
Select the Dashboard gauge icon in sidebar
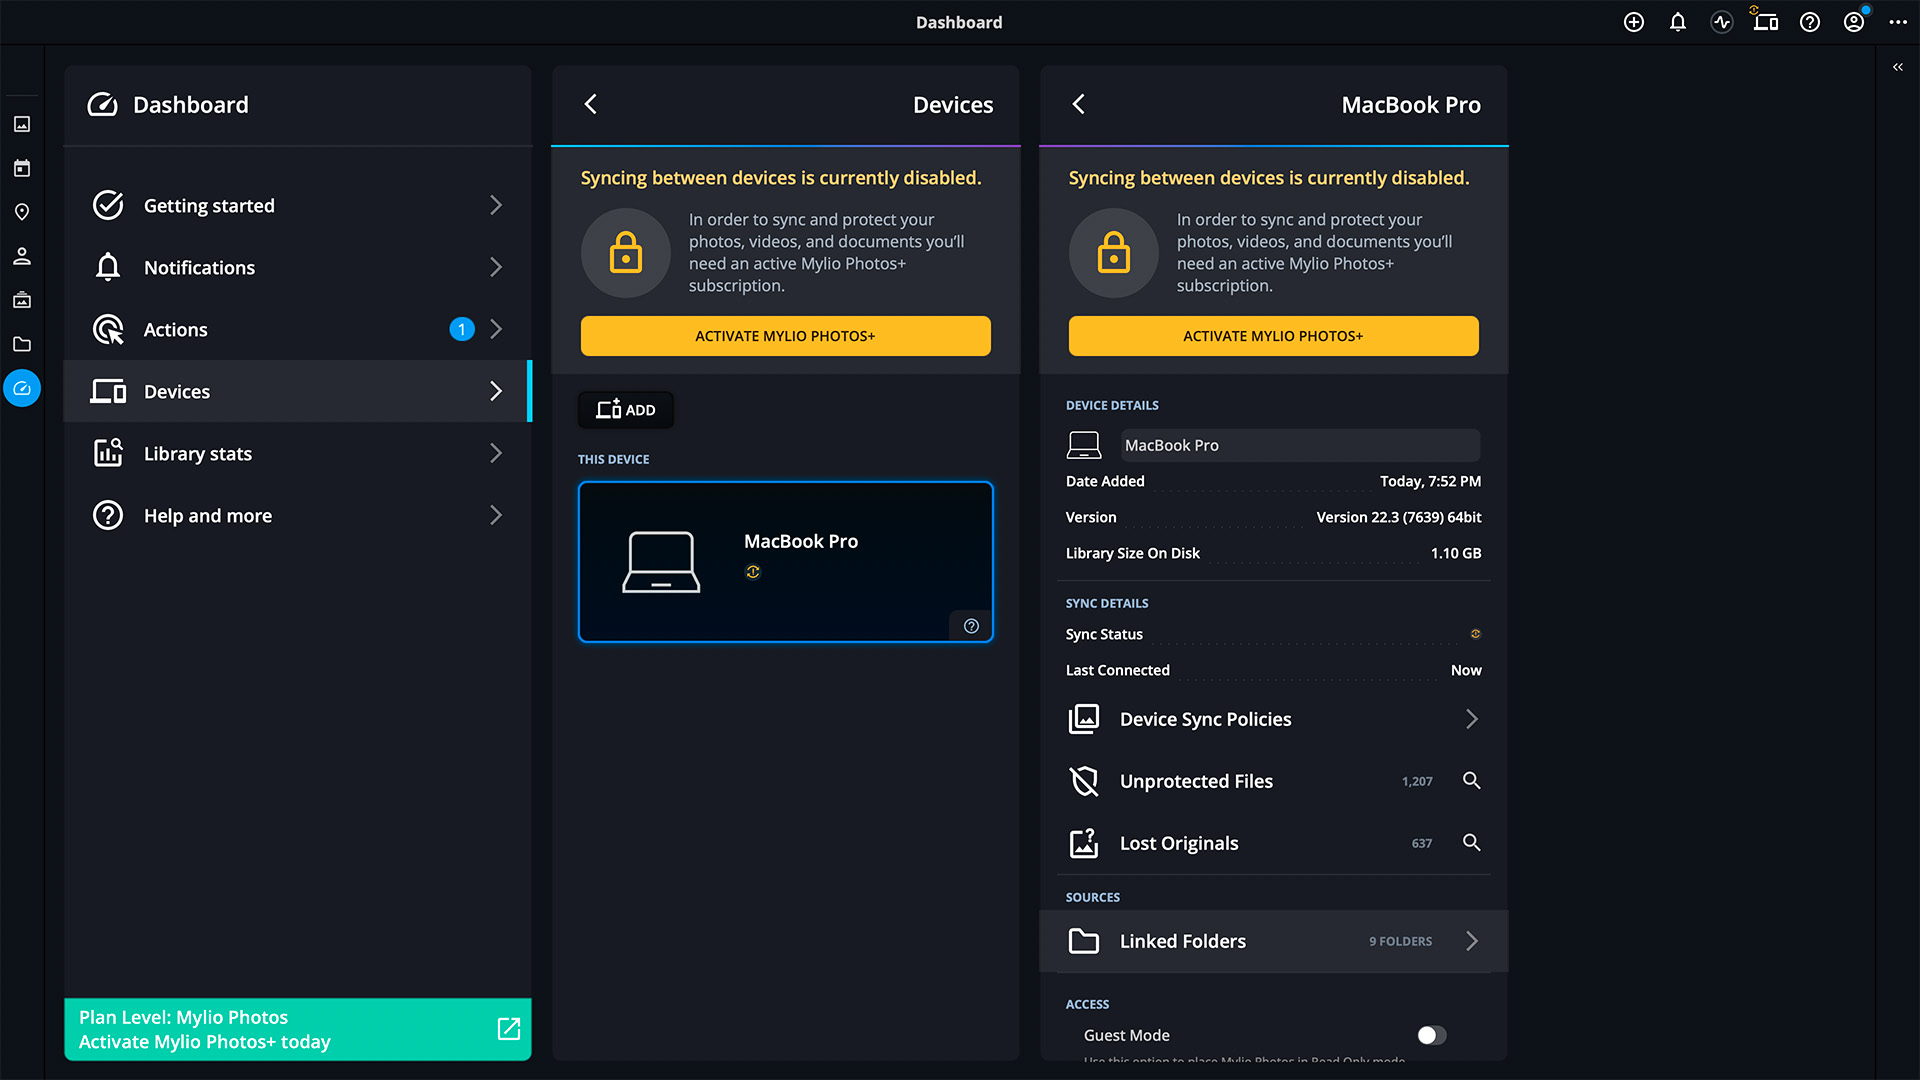click(22, 388)
